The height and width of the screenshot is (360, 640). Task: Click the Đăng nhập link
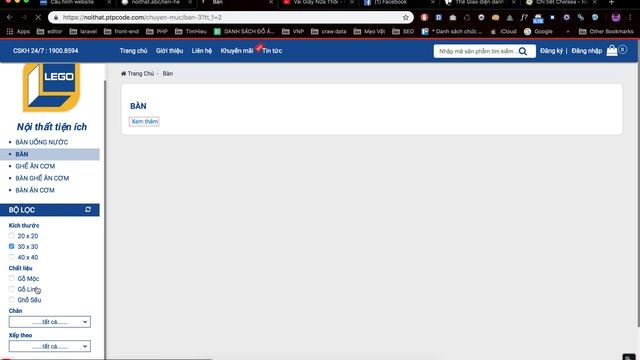tap(587, 51)
